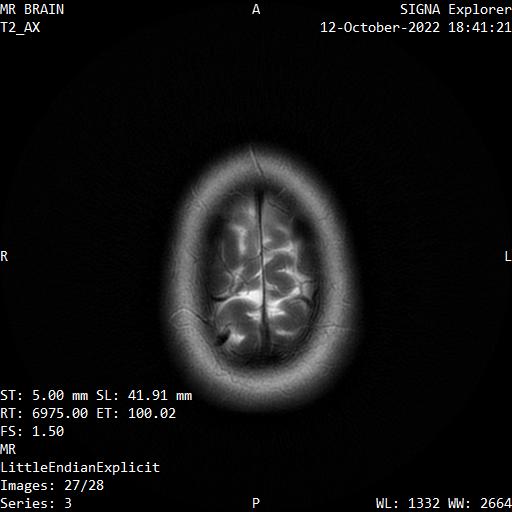Click the anterior 'A' orientation marker

point(256,9)
